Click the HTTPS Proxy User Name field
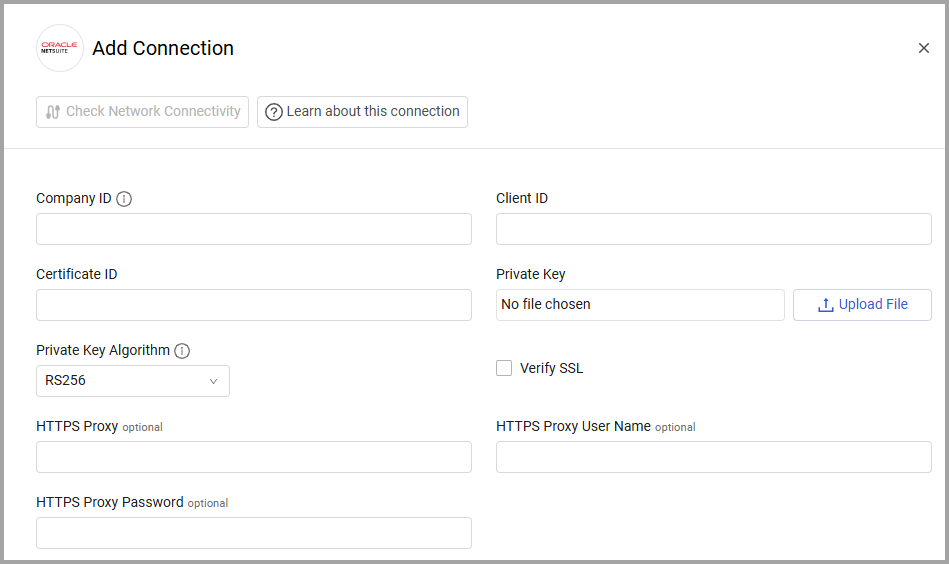This screenshot has height=564, width=949. (x=714, y=457)
